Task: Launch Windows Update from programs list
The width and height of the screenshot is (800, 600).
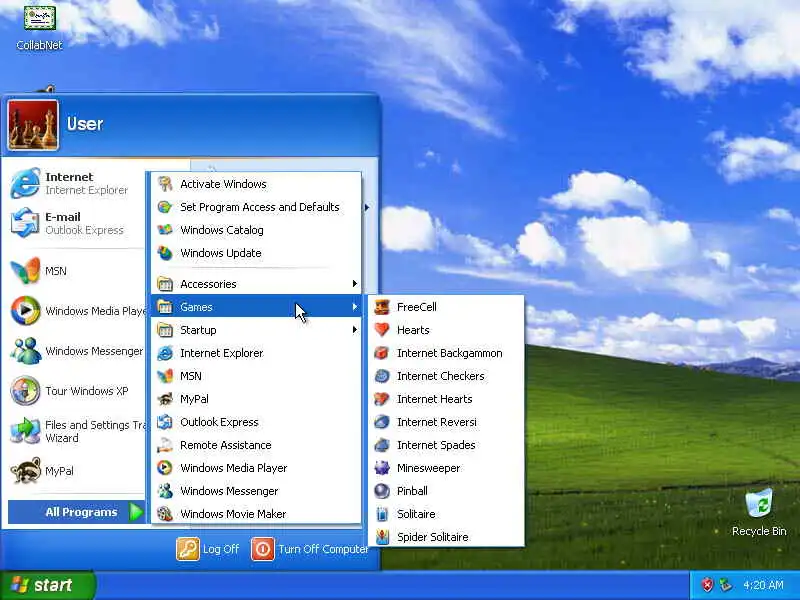Action: pos(256,253)
